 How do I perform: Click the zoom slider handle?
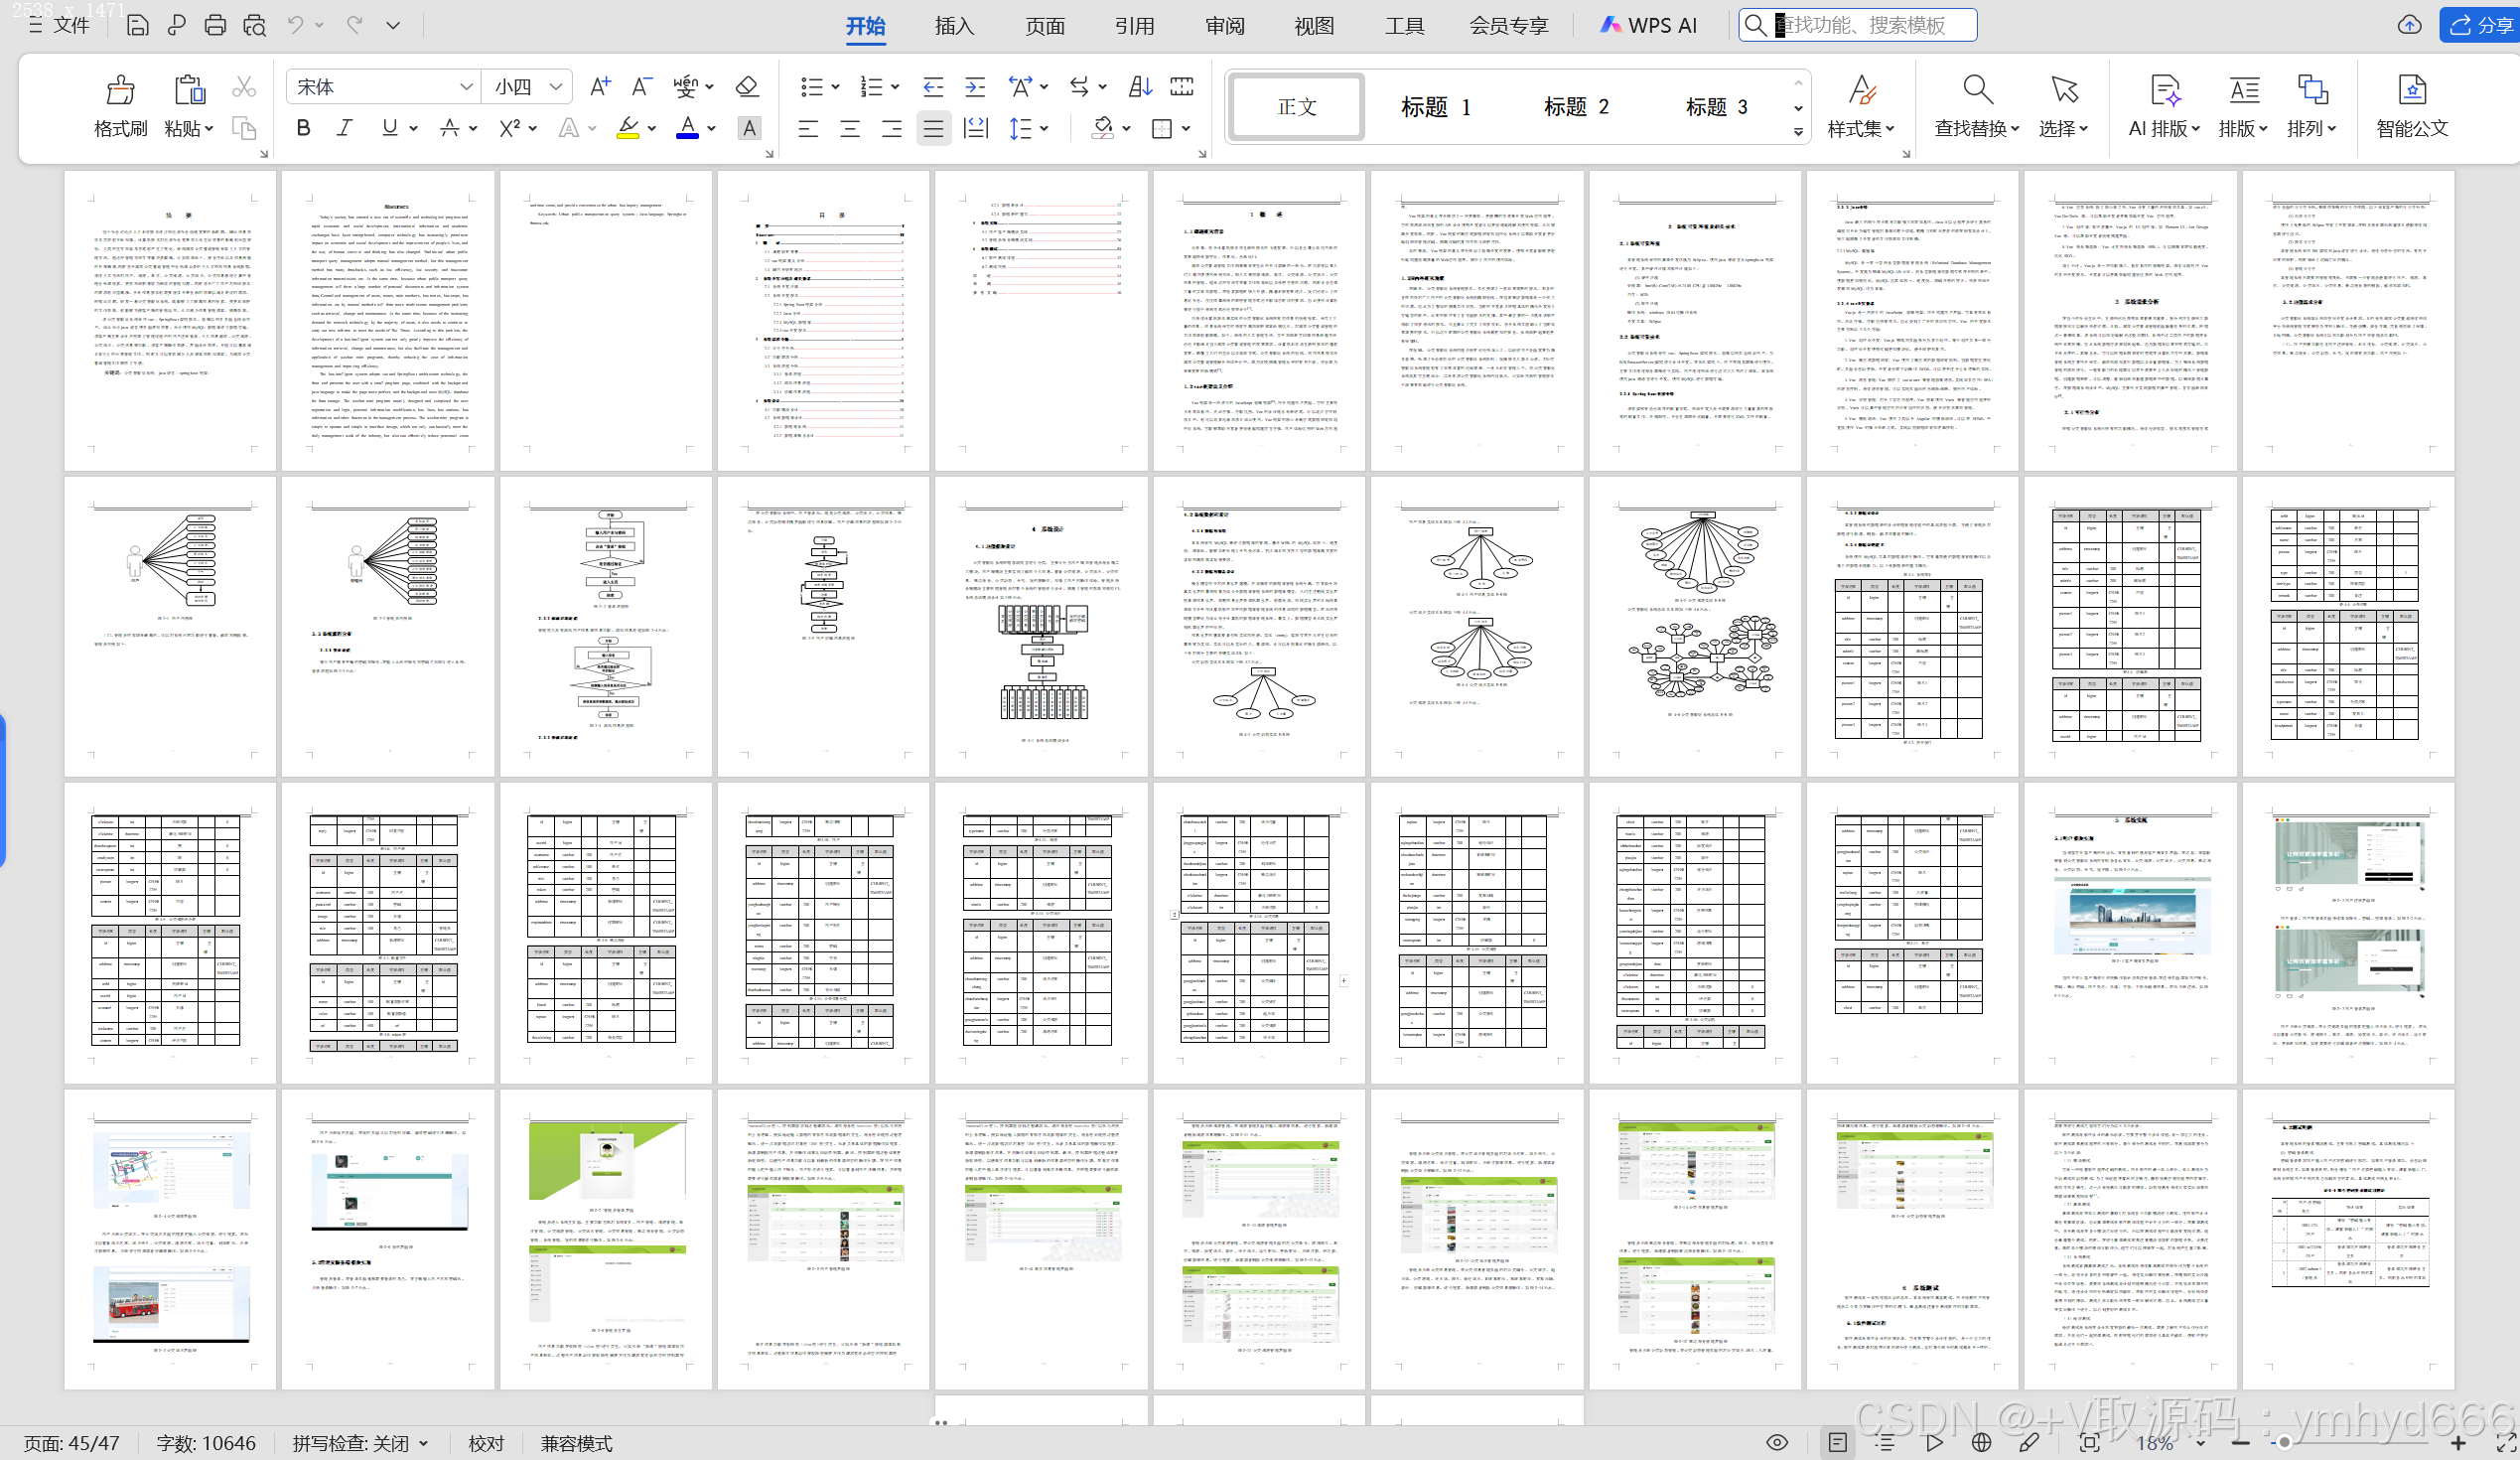click(x=2284, y=1442)
